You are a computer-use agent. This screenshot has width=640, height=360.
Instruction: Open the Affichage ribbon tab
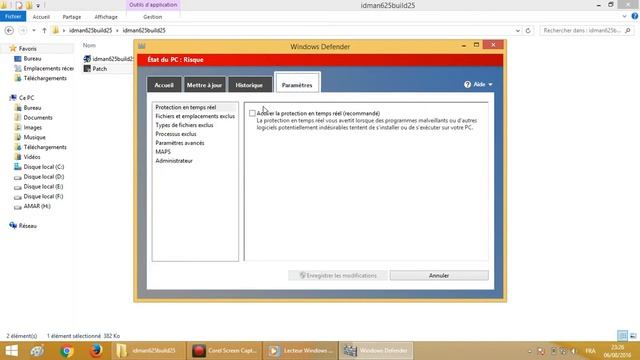coord(106,17)
